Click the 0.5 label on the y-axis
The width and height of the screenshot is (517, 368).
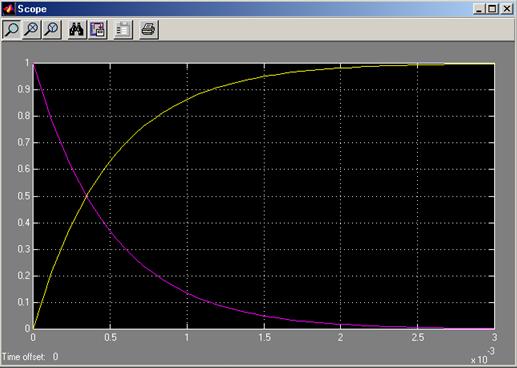point(24,196)
